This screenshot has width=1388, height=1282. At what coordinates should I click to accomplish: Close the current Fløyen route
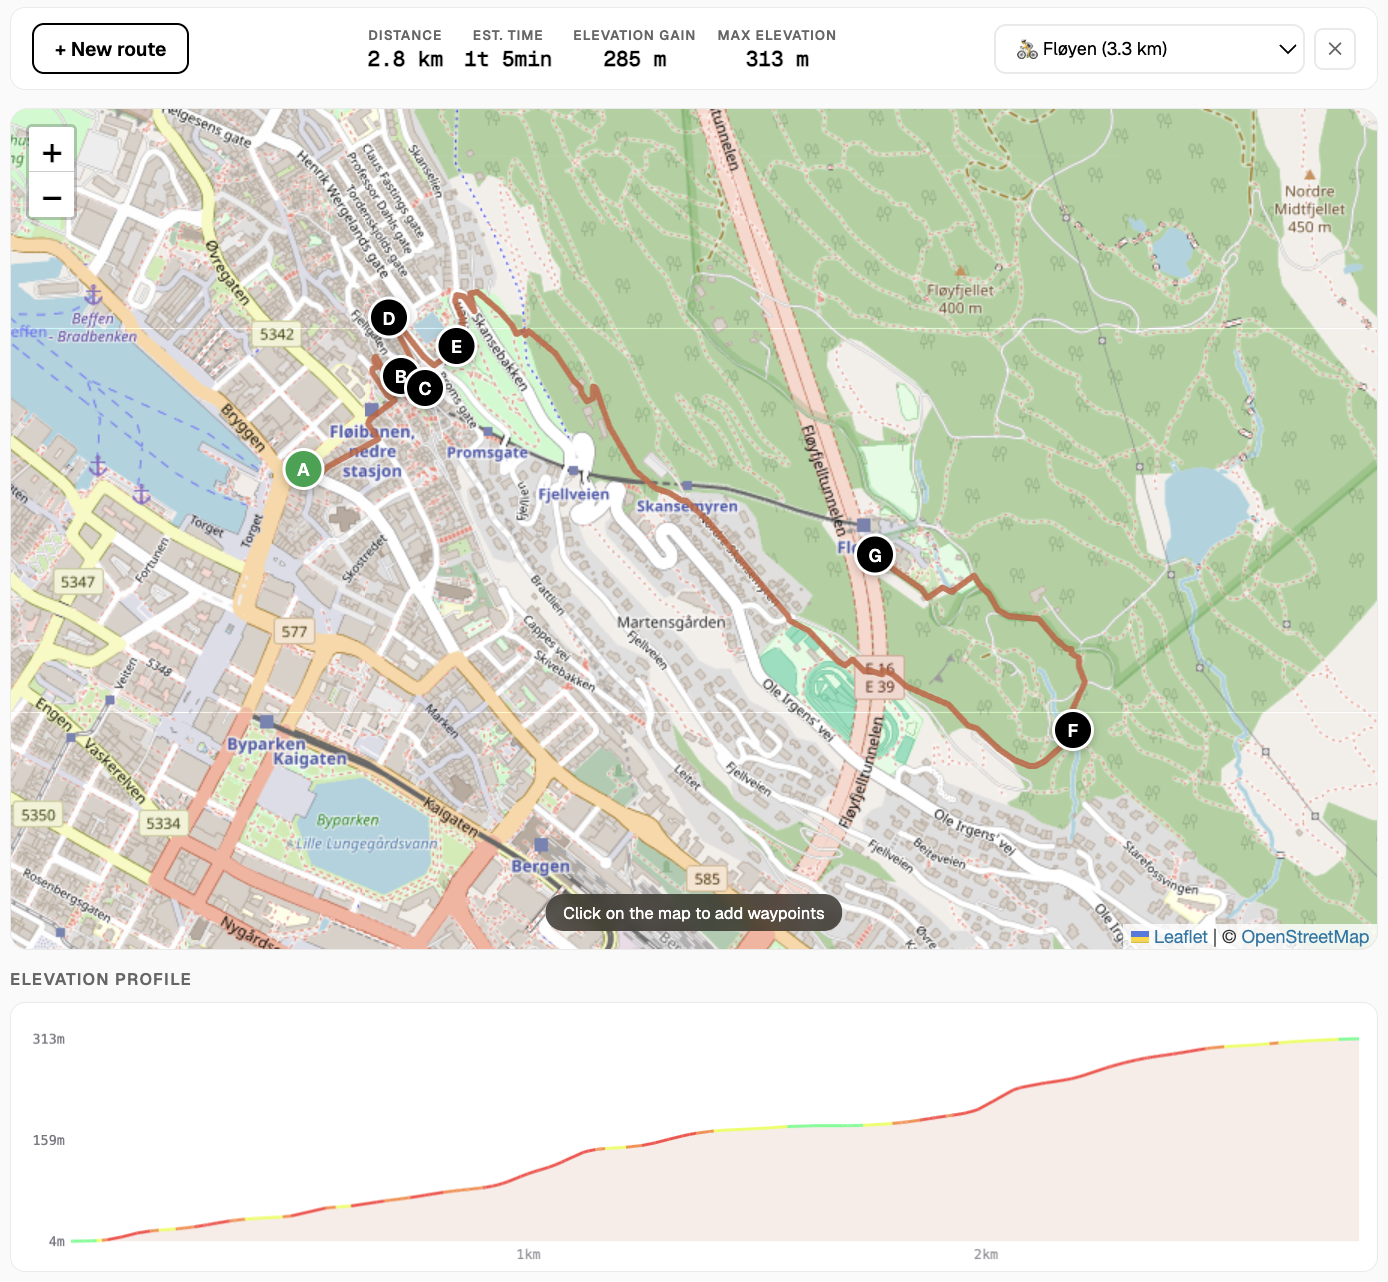[1335, 48]
